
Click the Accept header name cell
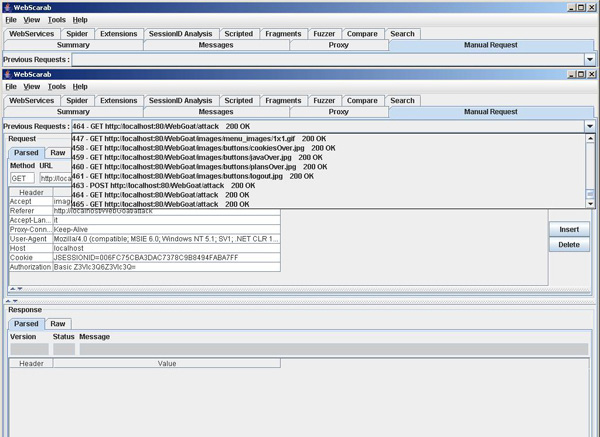(31, 201)
